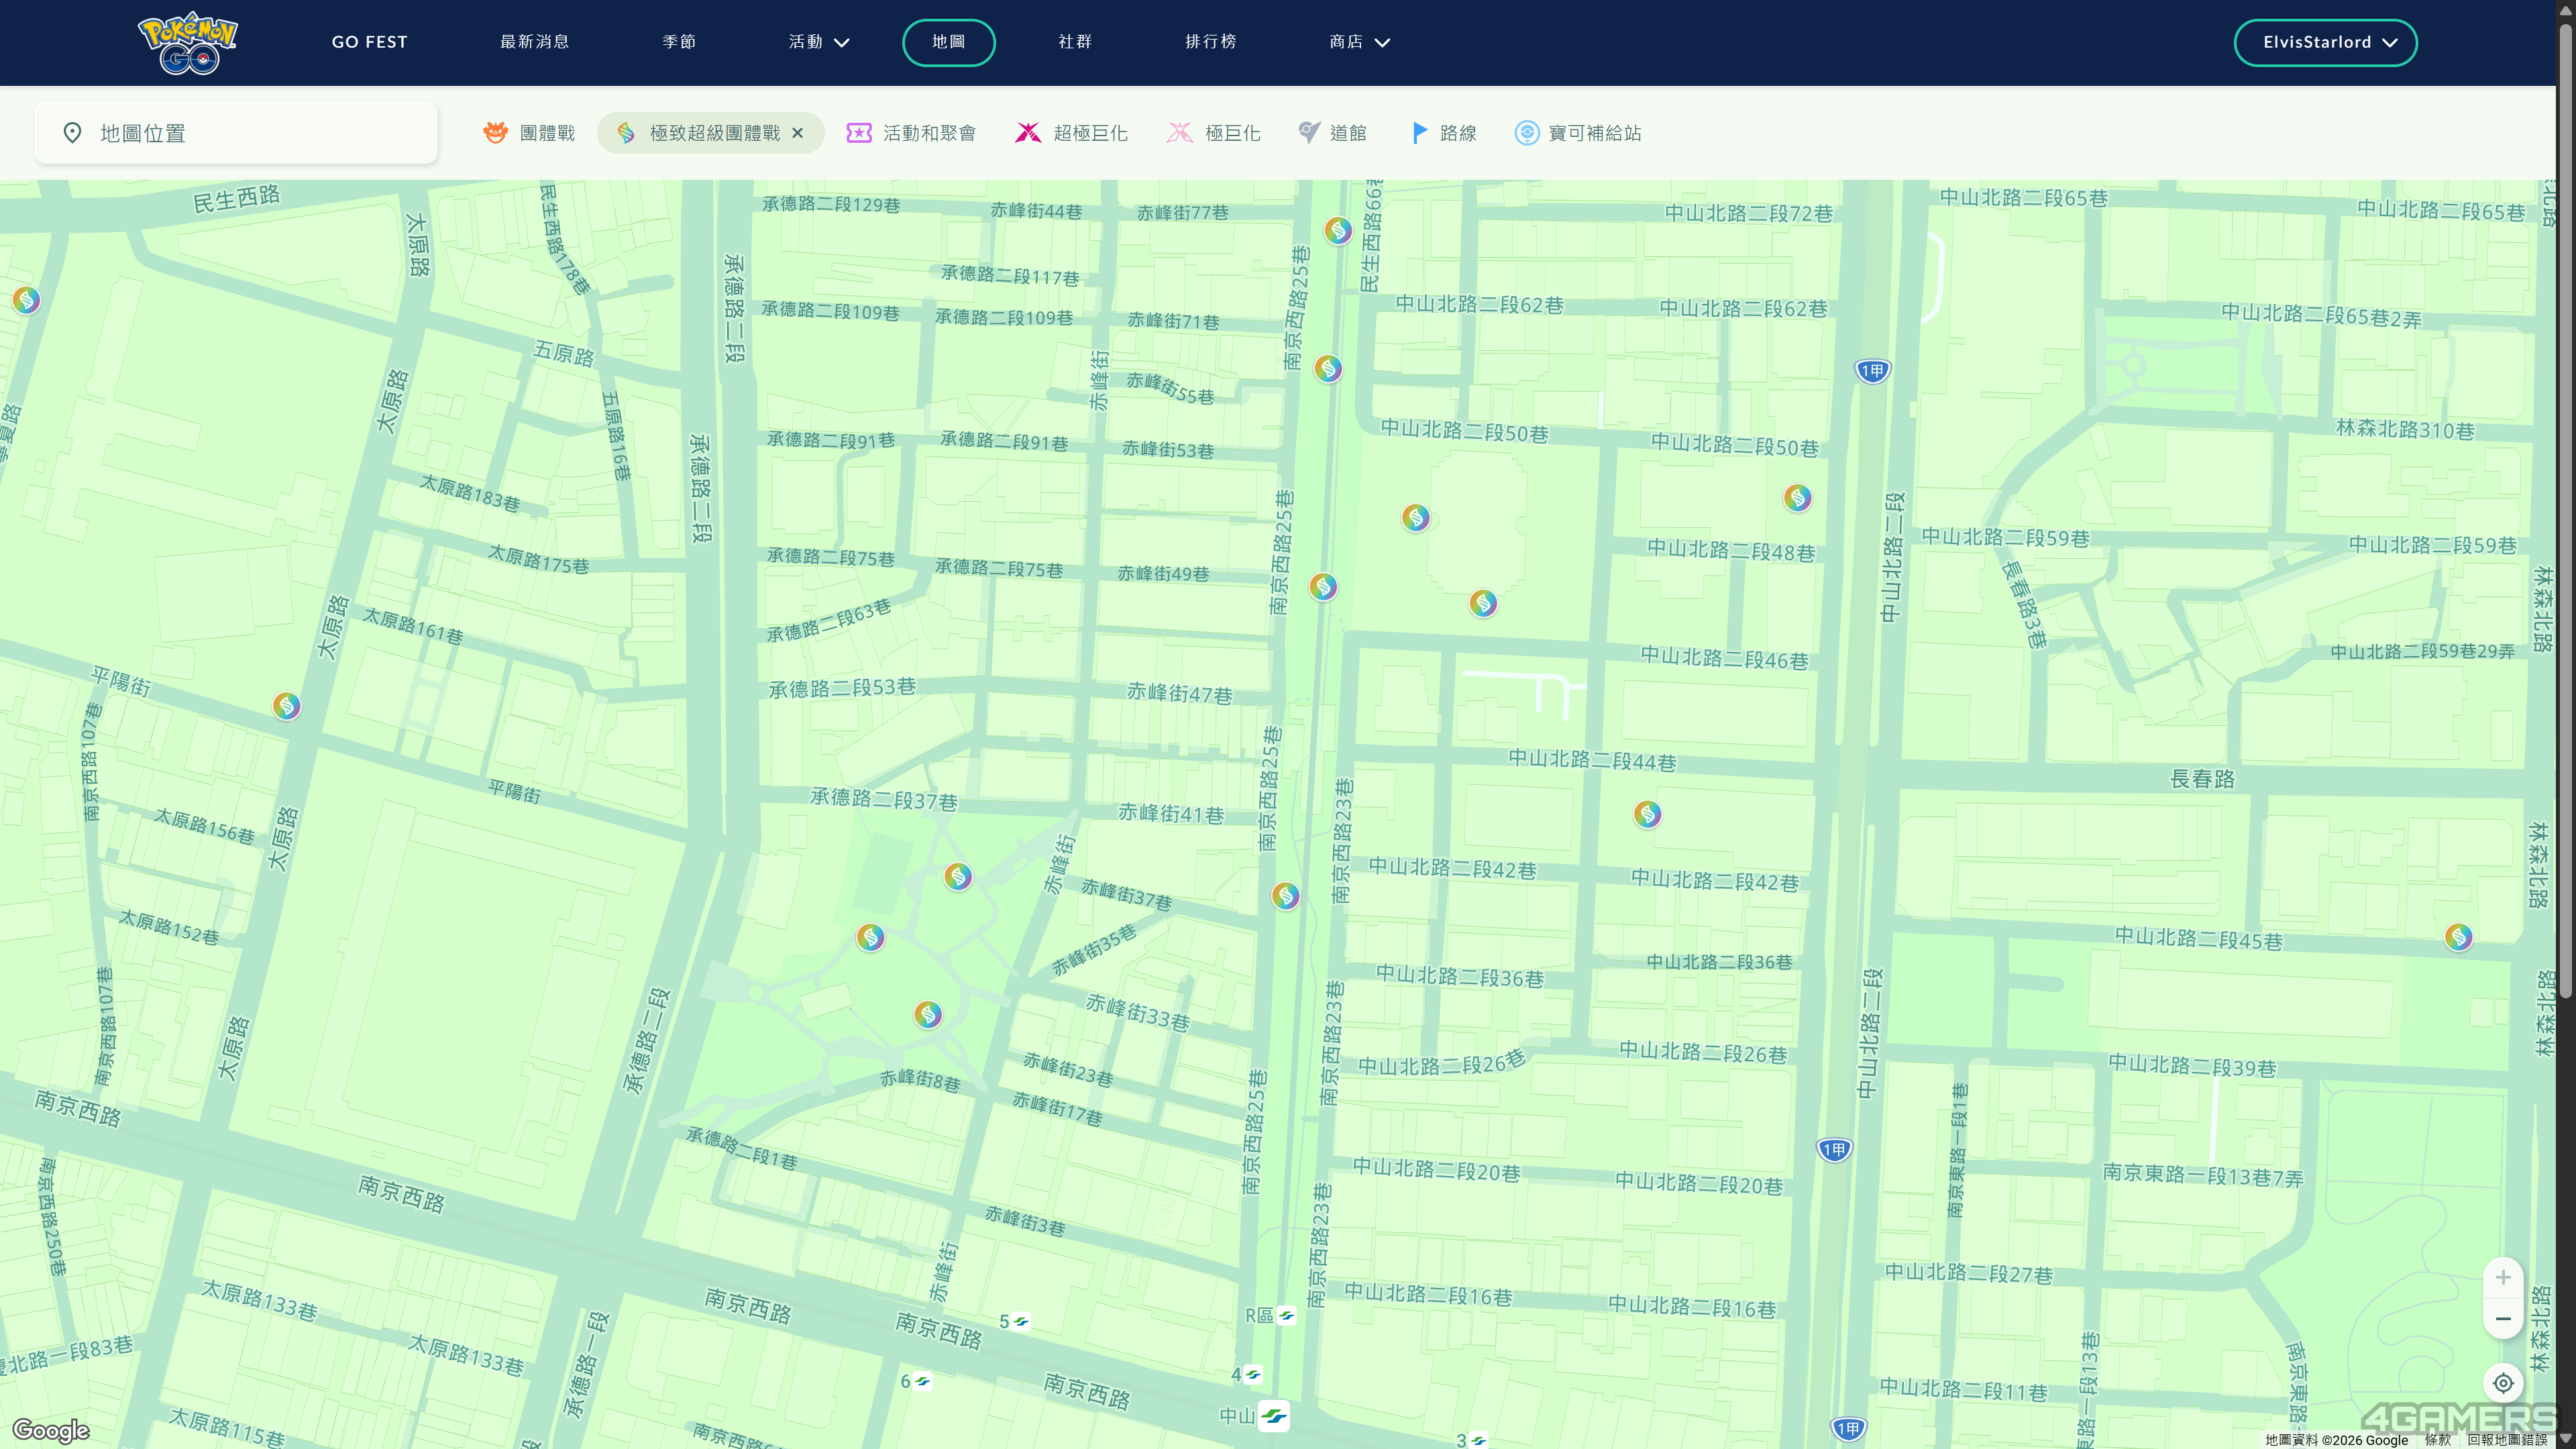Click the 地圖位置 search field
The height and width of the screenshot is (1449, 2576).
[236, 133]
